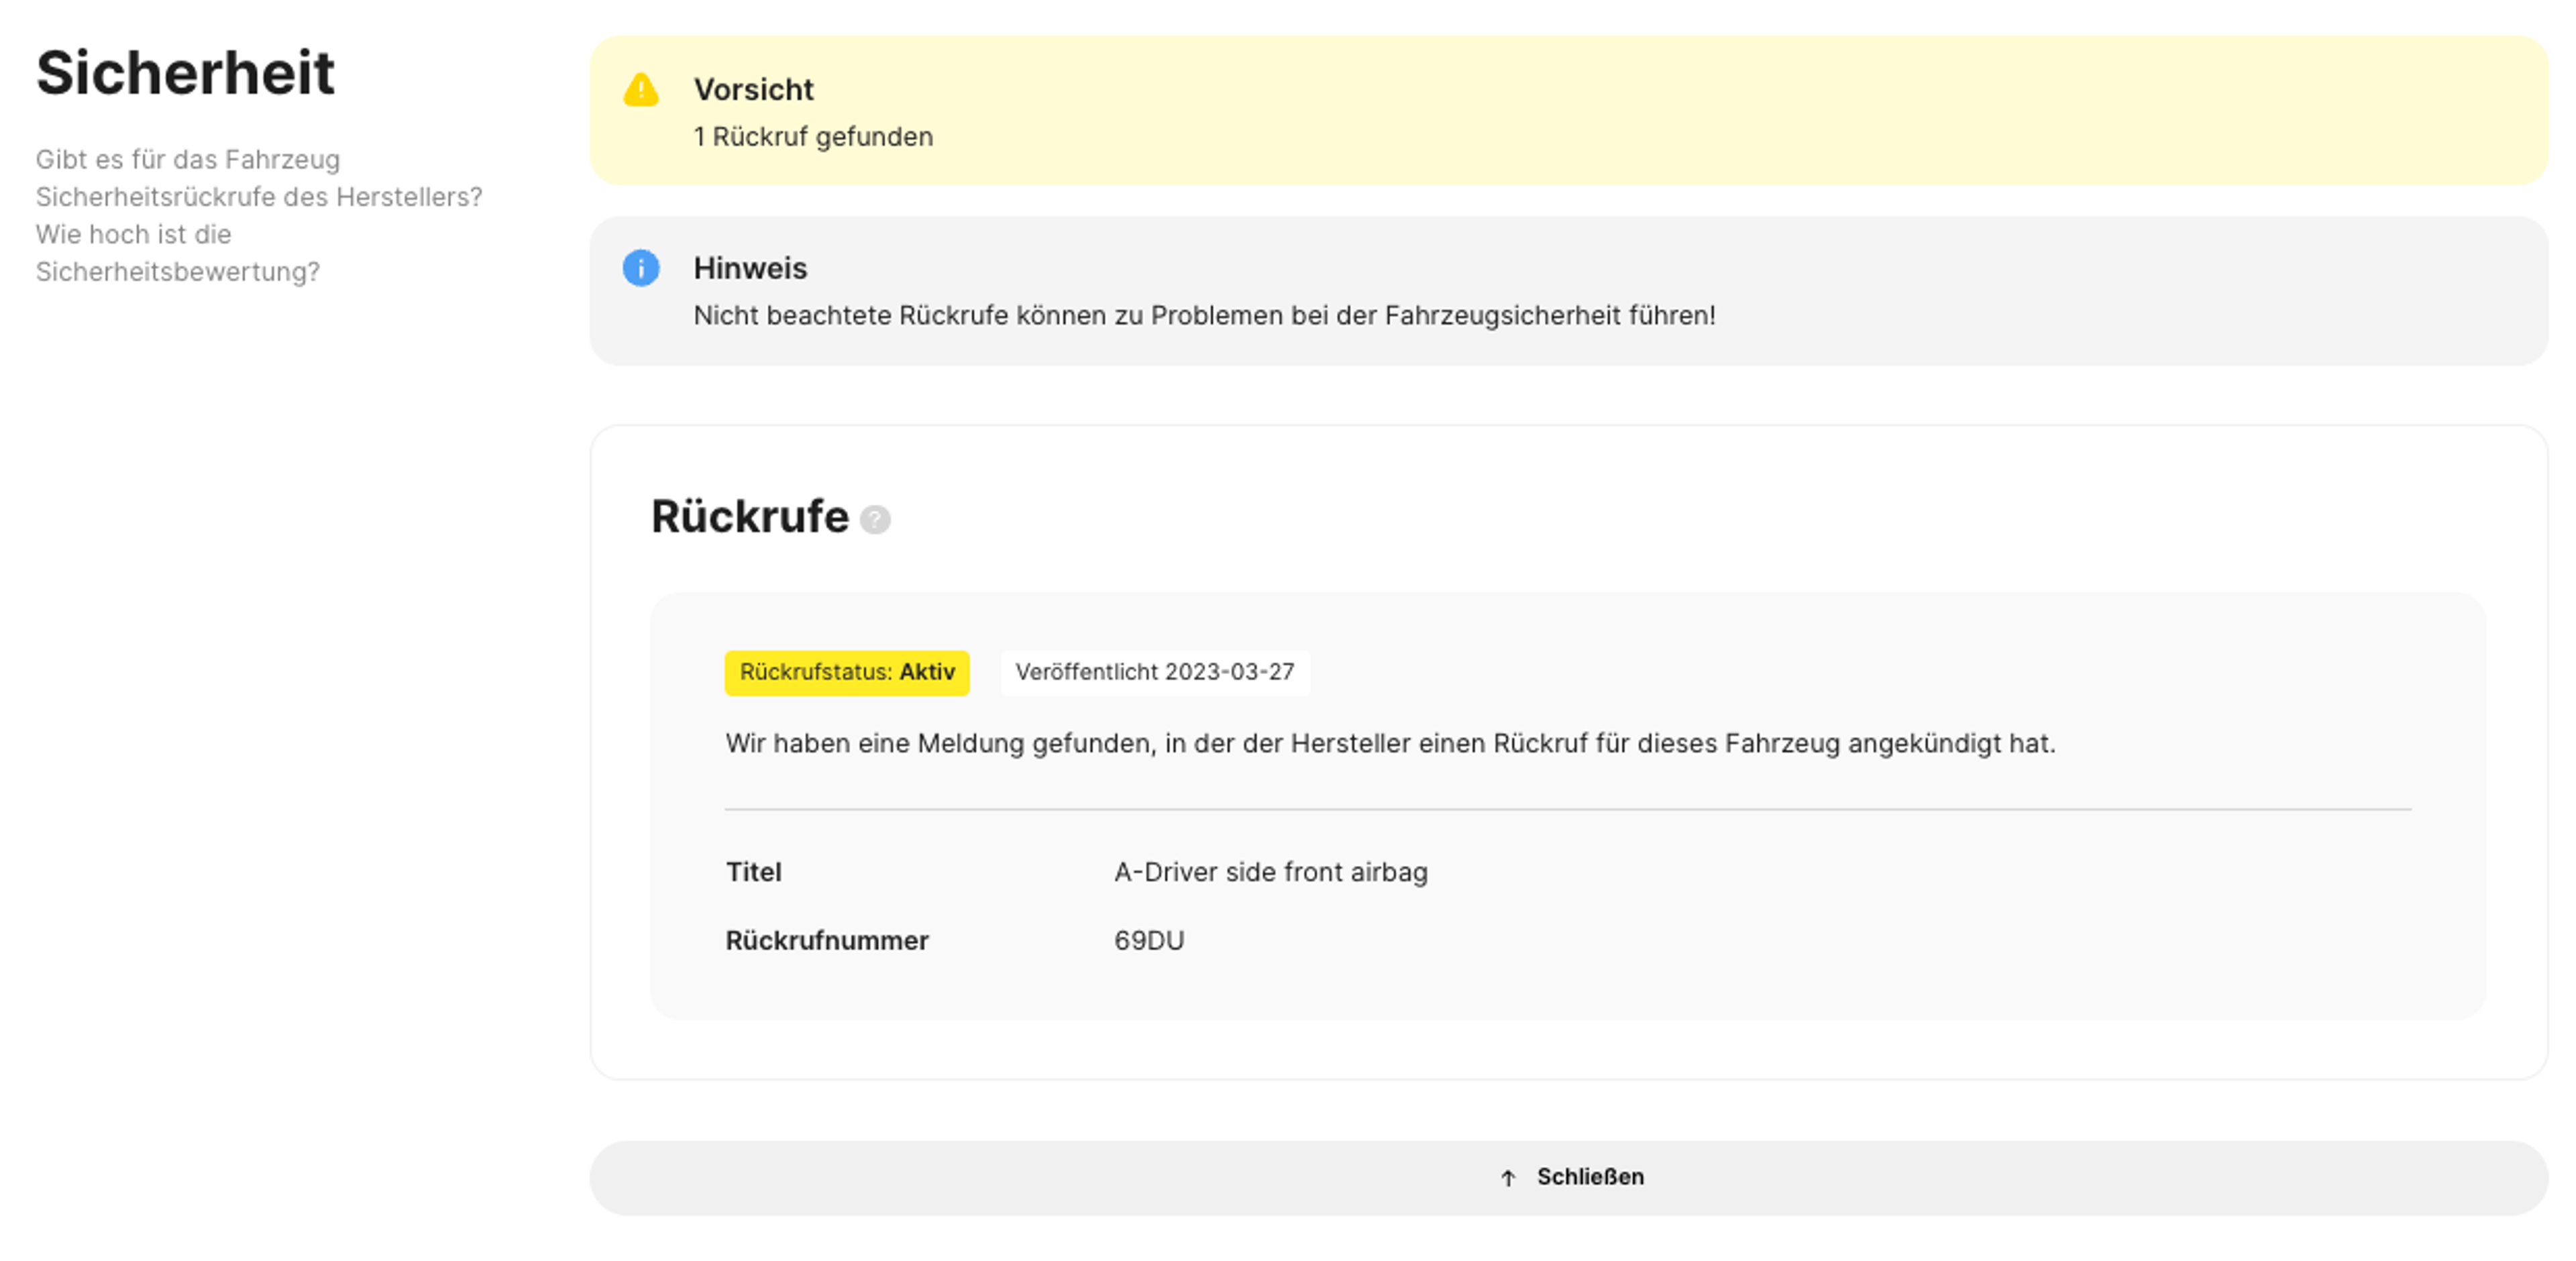Click the Rückrufe section title
The height and width of the screenshot is (1261, 2576).
pos(749,517)
